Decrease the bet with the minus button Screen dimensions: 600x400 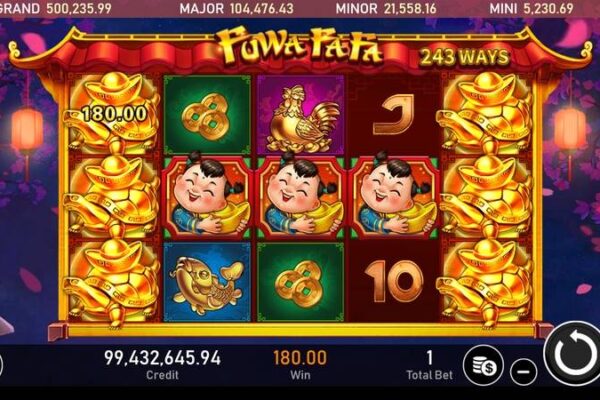(524, 371)
